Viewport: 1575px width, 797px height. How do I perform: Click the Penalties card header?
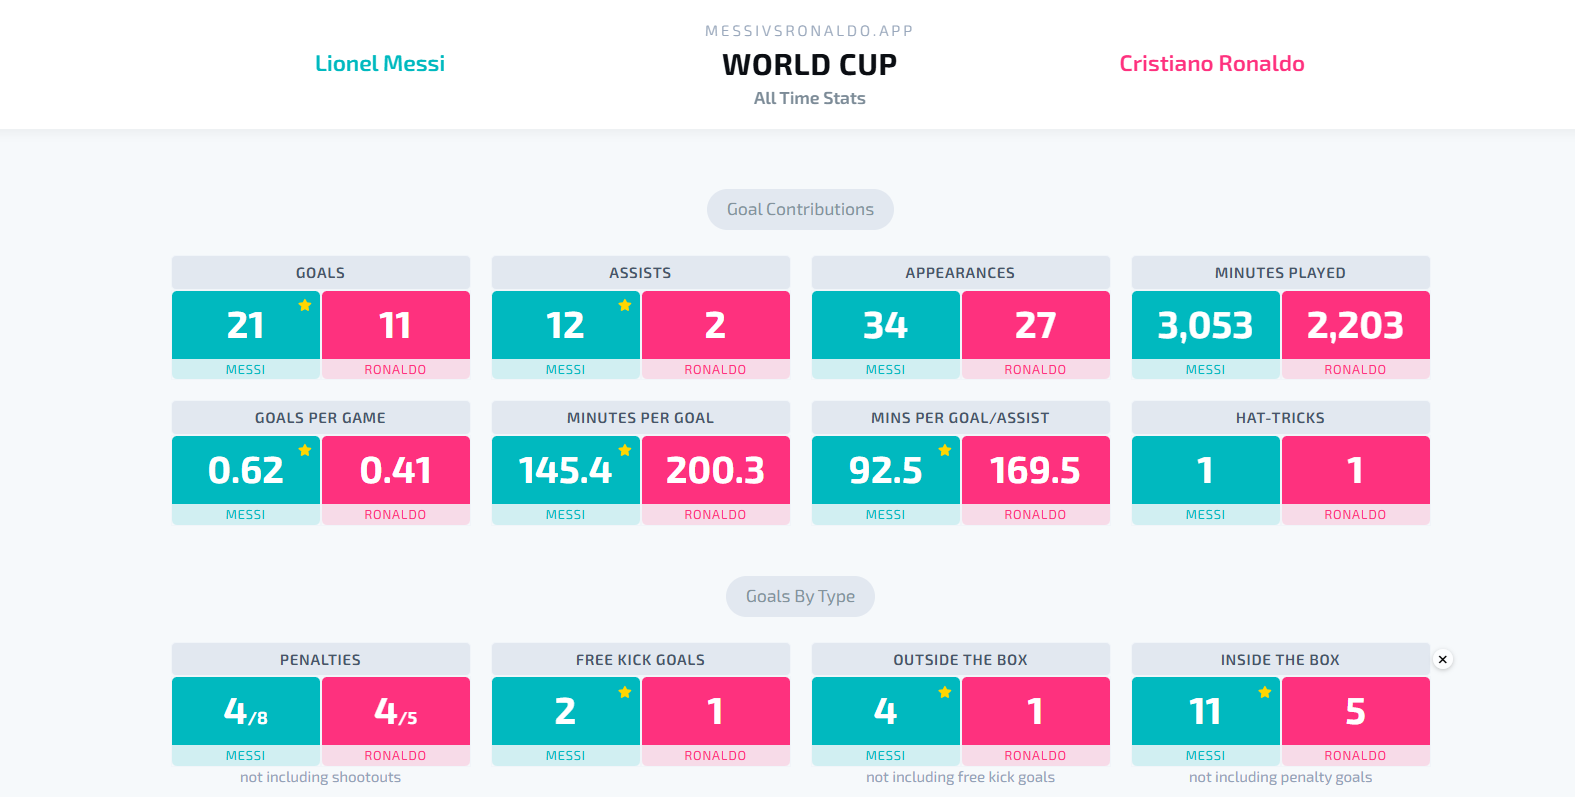pyautogui.click(x=320, y=660)
